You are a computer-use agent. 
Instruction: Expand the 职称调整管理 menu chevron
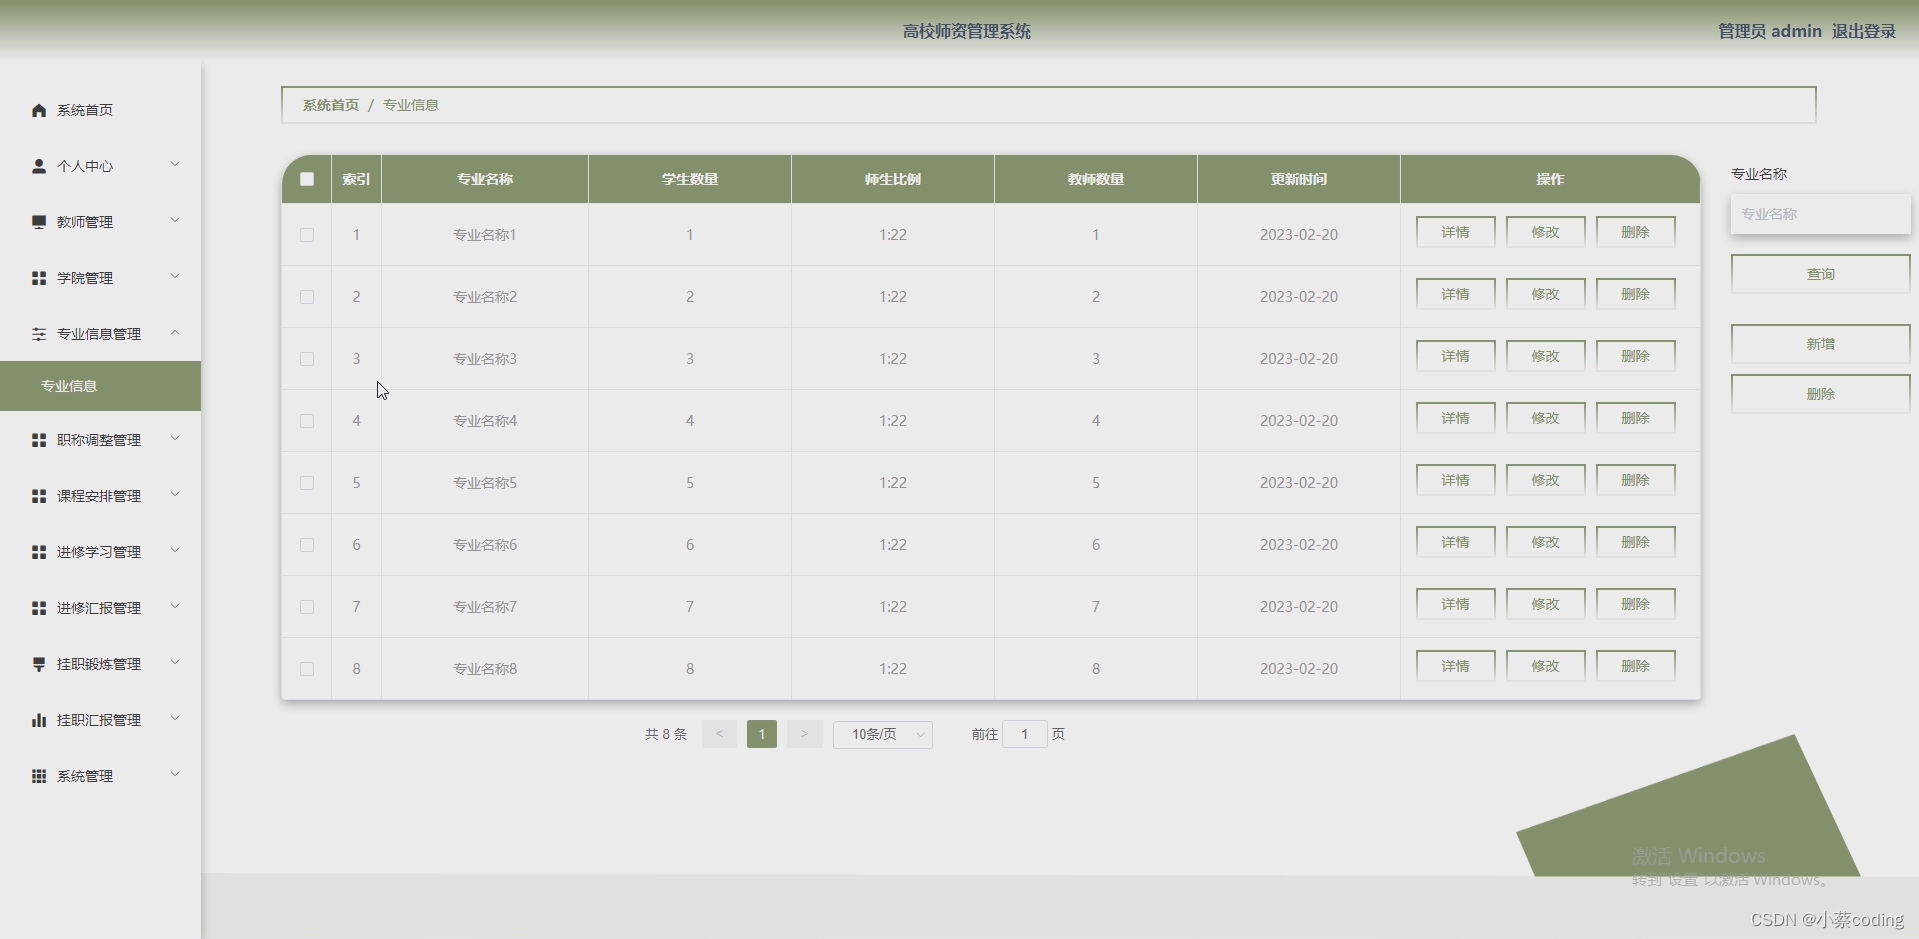[x=175, y=438]
